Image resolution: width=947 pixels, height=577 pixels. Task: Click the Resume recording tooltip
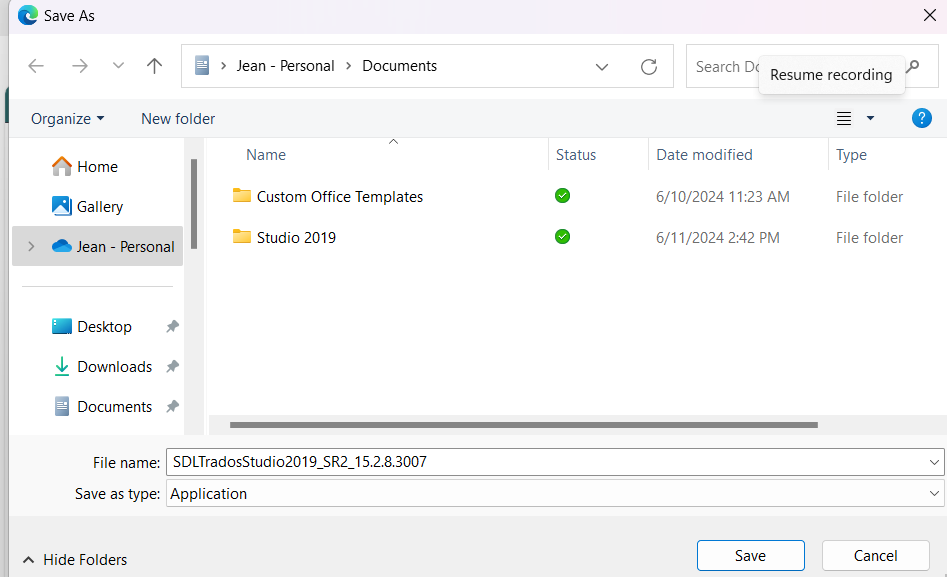[x=831, y=75]
